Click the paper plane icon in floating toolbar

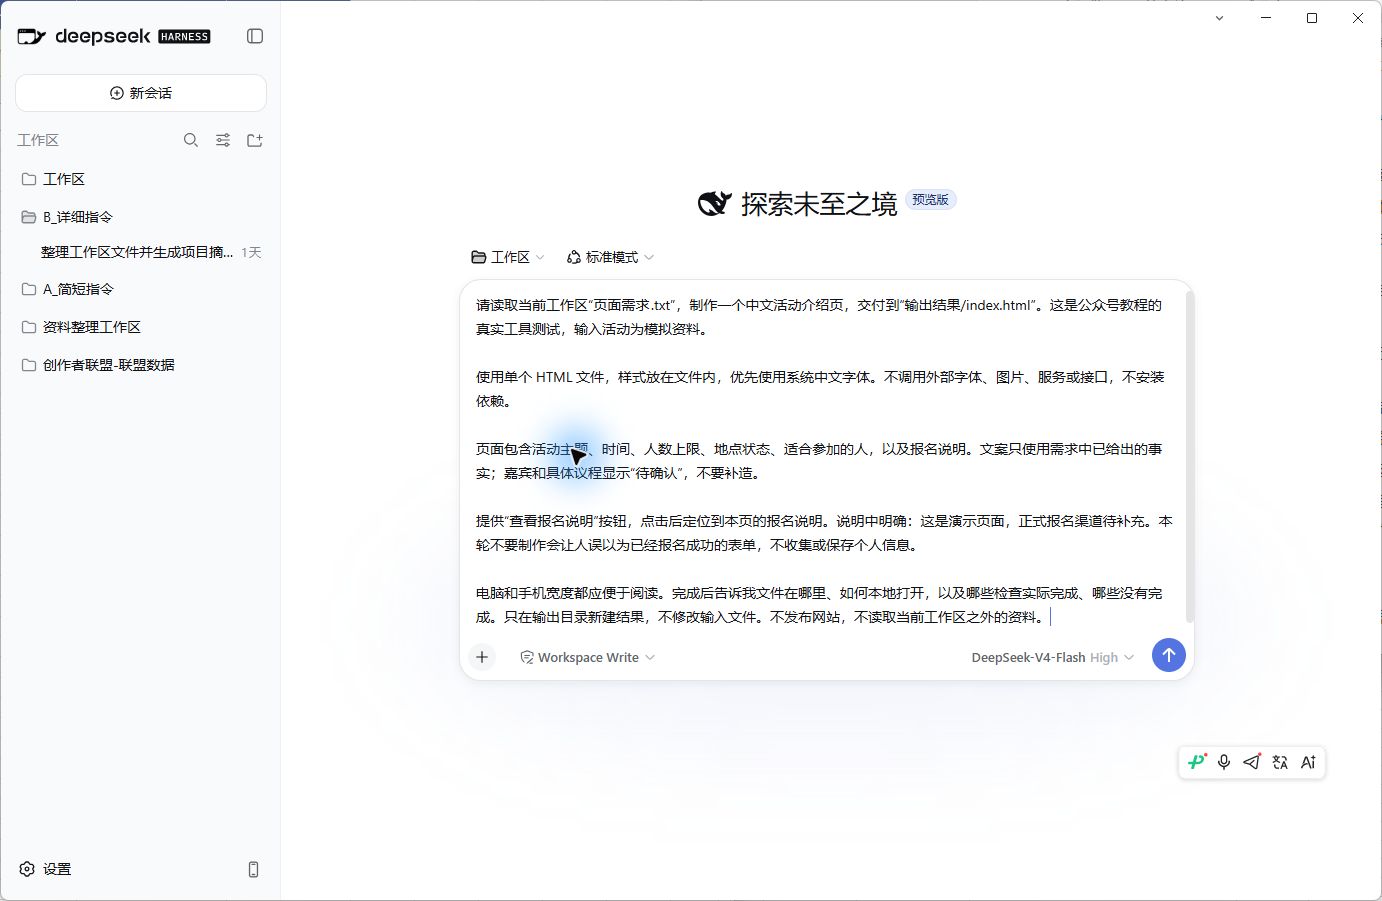[1252, 762]
